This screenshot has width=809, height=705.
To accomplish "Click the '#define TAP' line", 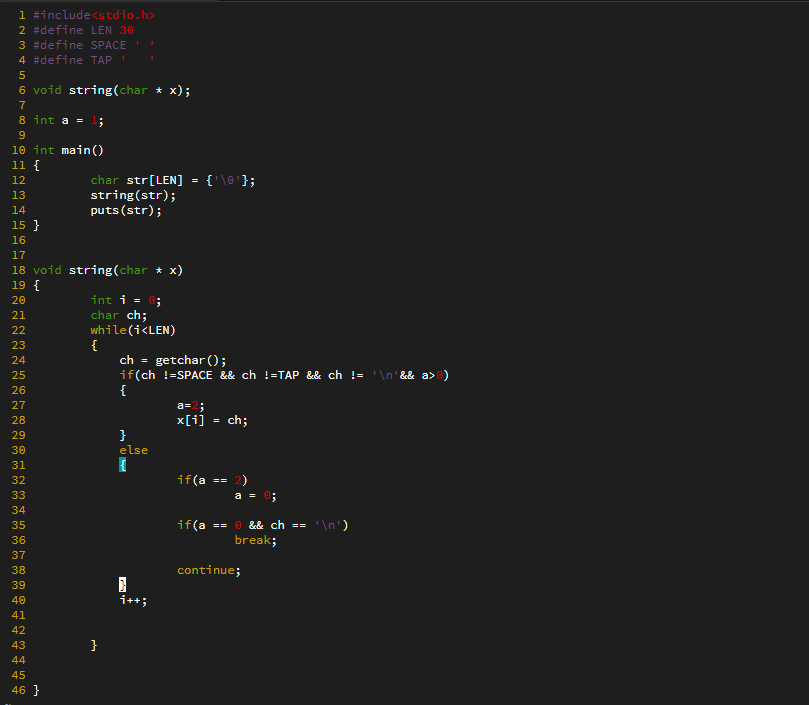I will pos(94,60).
